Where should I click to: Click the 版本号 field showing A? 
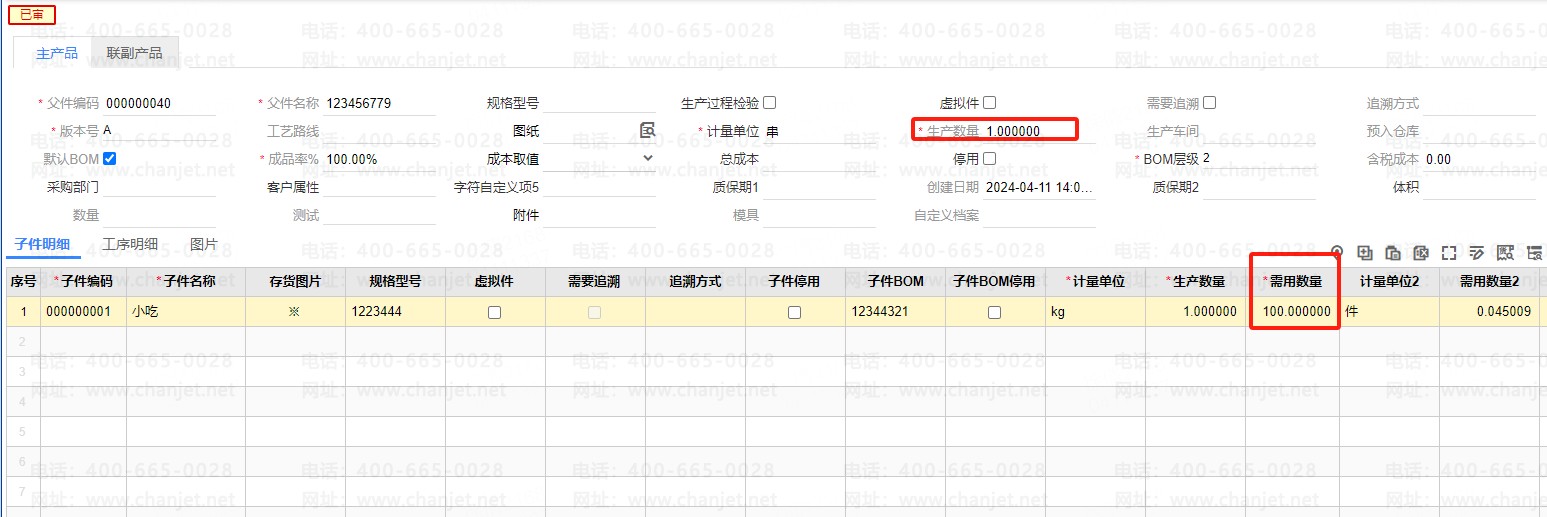[160, 131]
